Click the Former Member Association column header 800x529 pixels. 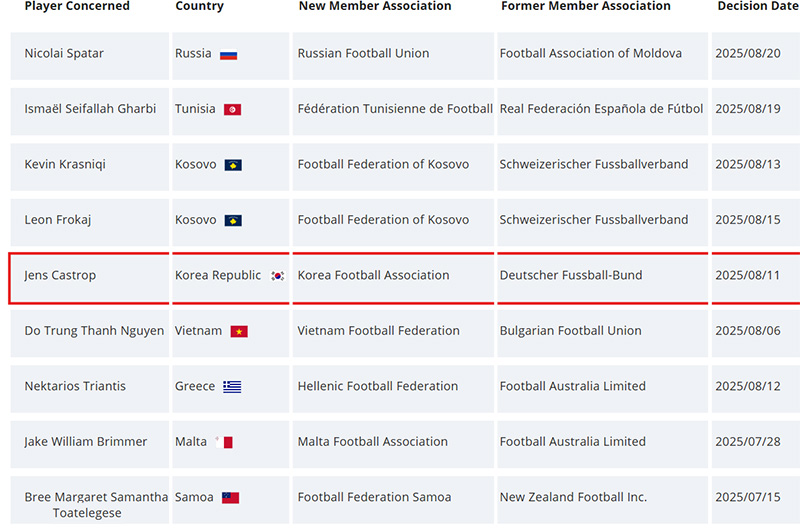click(586, 6)
